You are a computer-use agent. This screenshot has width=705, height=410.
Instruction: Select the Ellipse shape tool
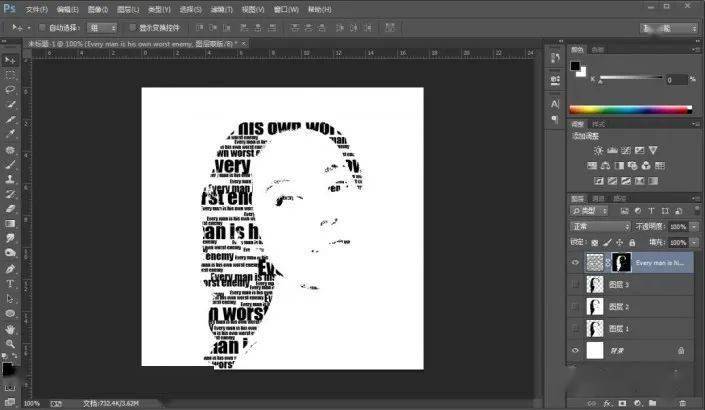10,313
